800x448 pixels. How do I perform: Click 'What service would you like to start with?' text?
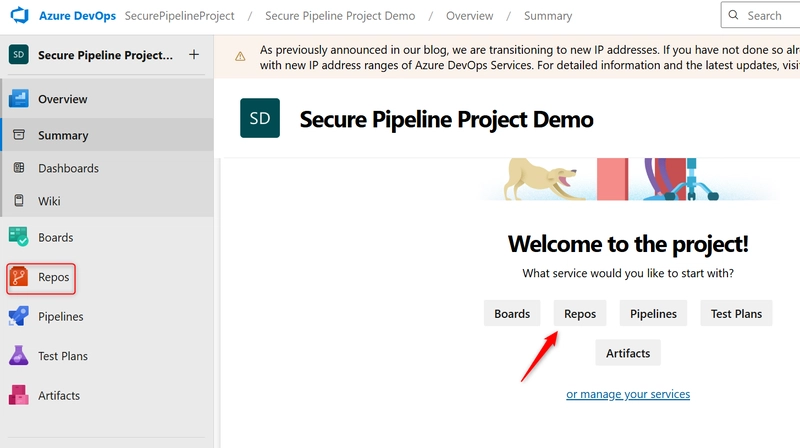pos(628,273)
